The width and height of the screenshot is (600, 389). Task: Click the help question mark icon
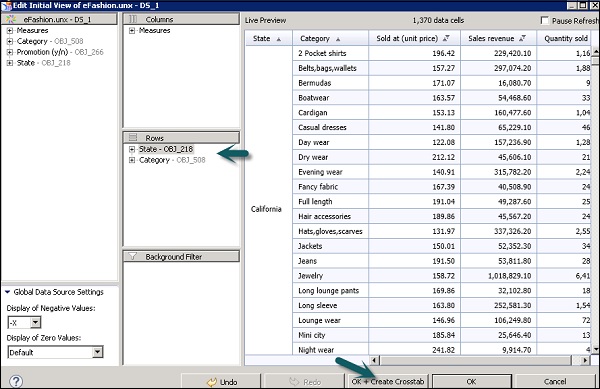pyautogui.click(x=16, y=381)
